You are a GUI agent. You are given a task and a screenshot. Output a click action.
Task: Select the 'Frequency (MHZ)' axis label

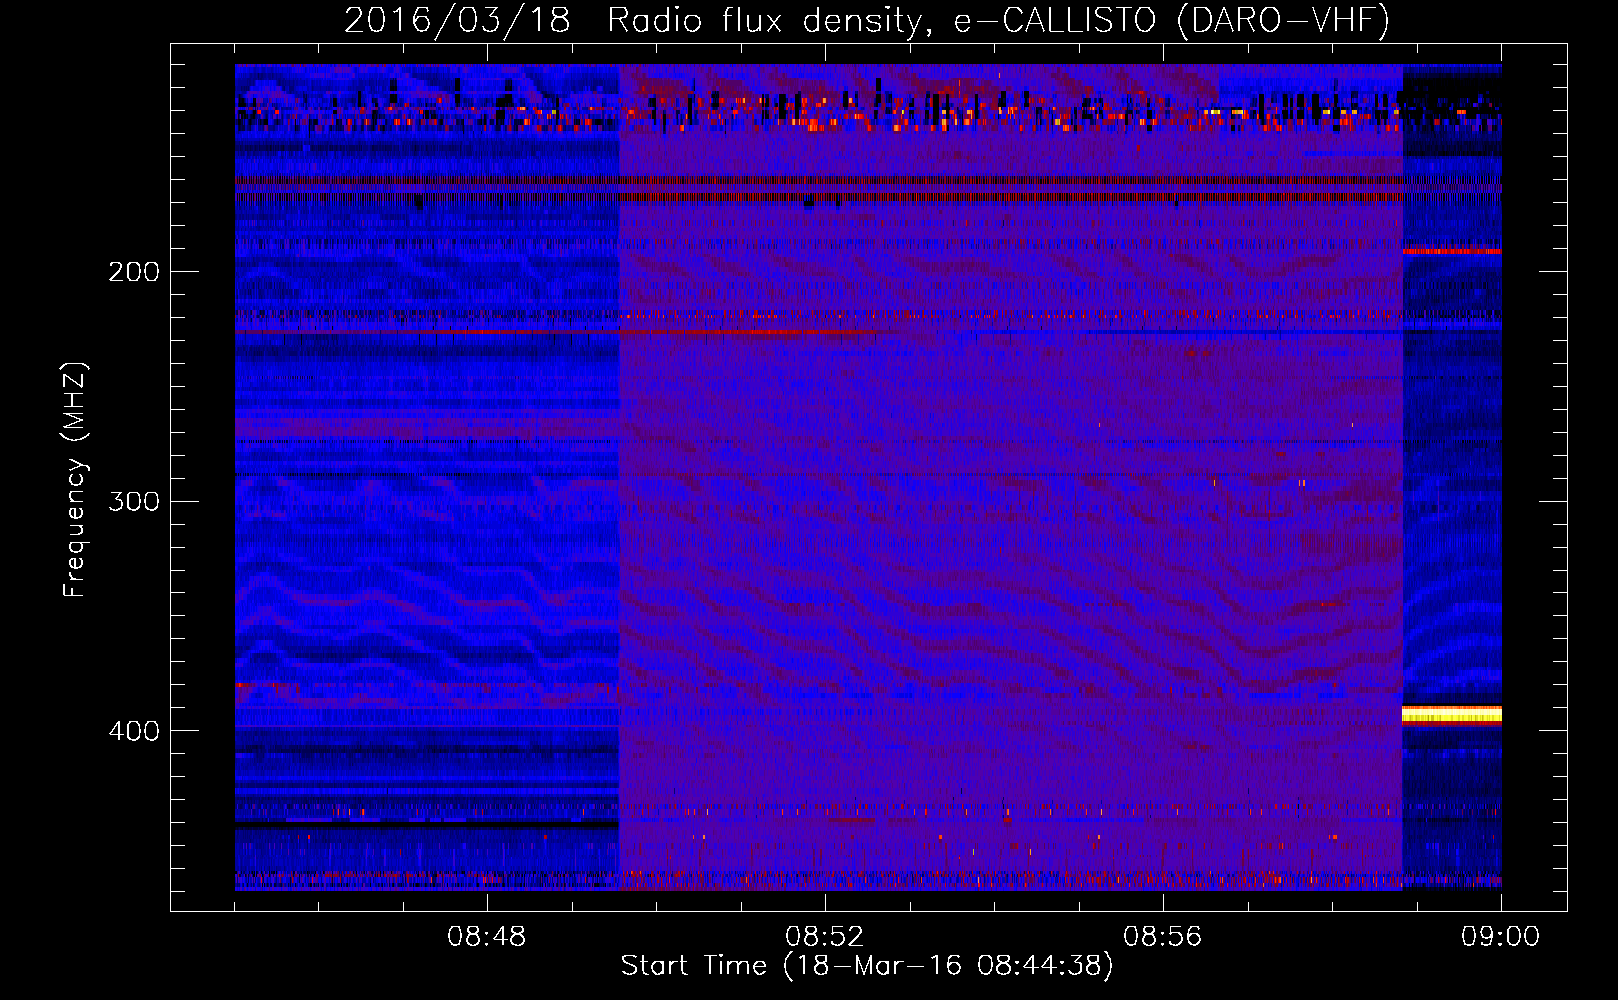[75, 479]
